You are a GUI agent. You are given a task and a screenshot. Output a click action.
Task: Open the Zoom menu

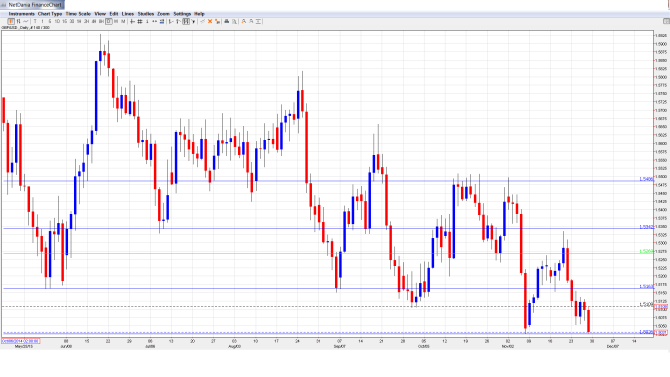click(164, 14)
